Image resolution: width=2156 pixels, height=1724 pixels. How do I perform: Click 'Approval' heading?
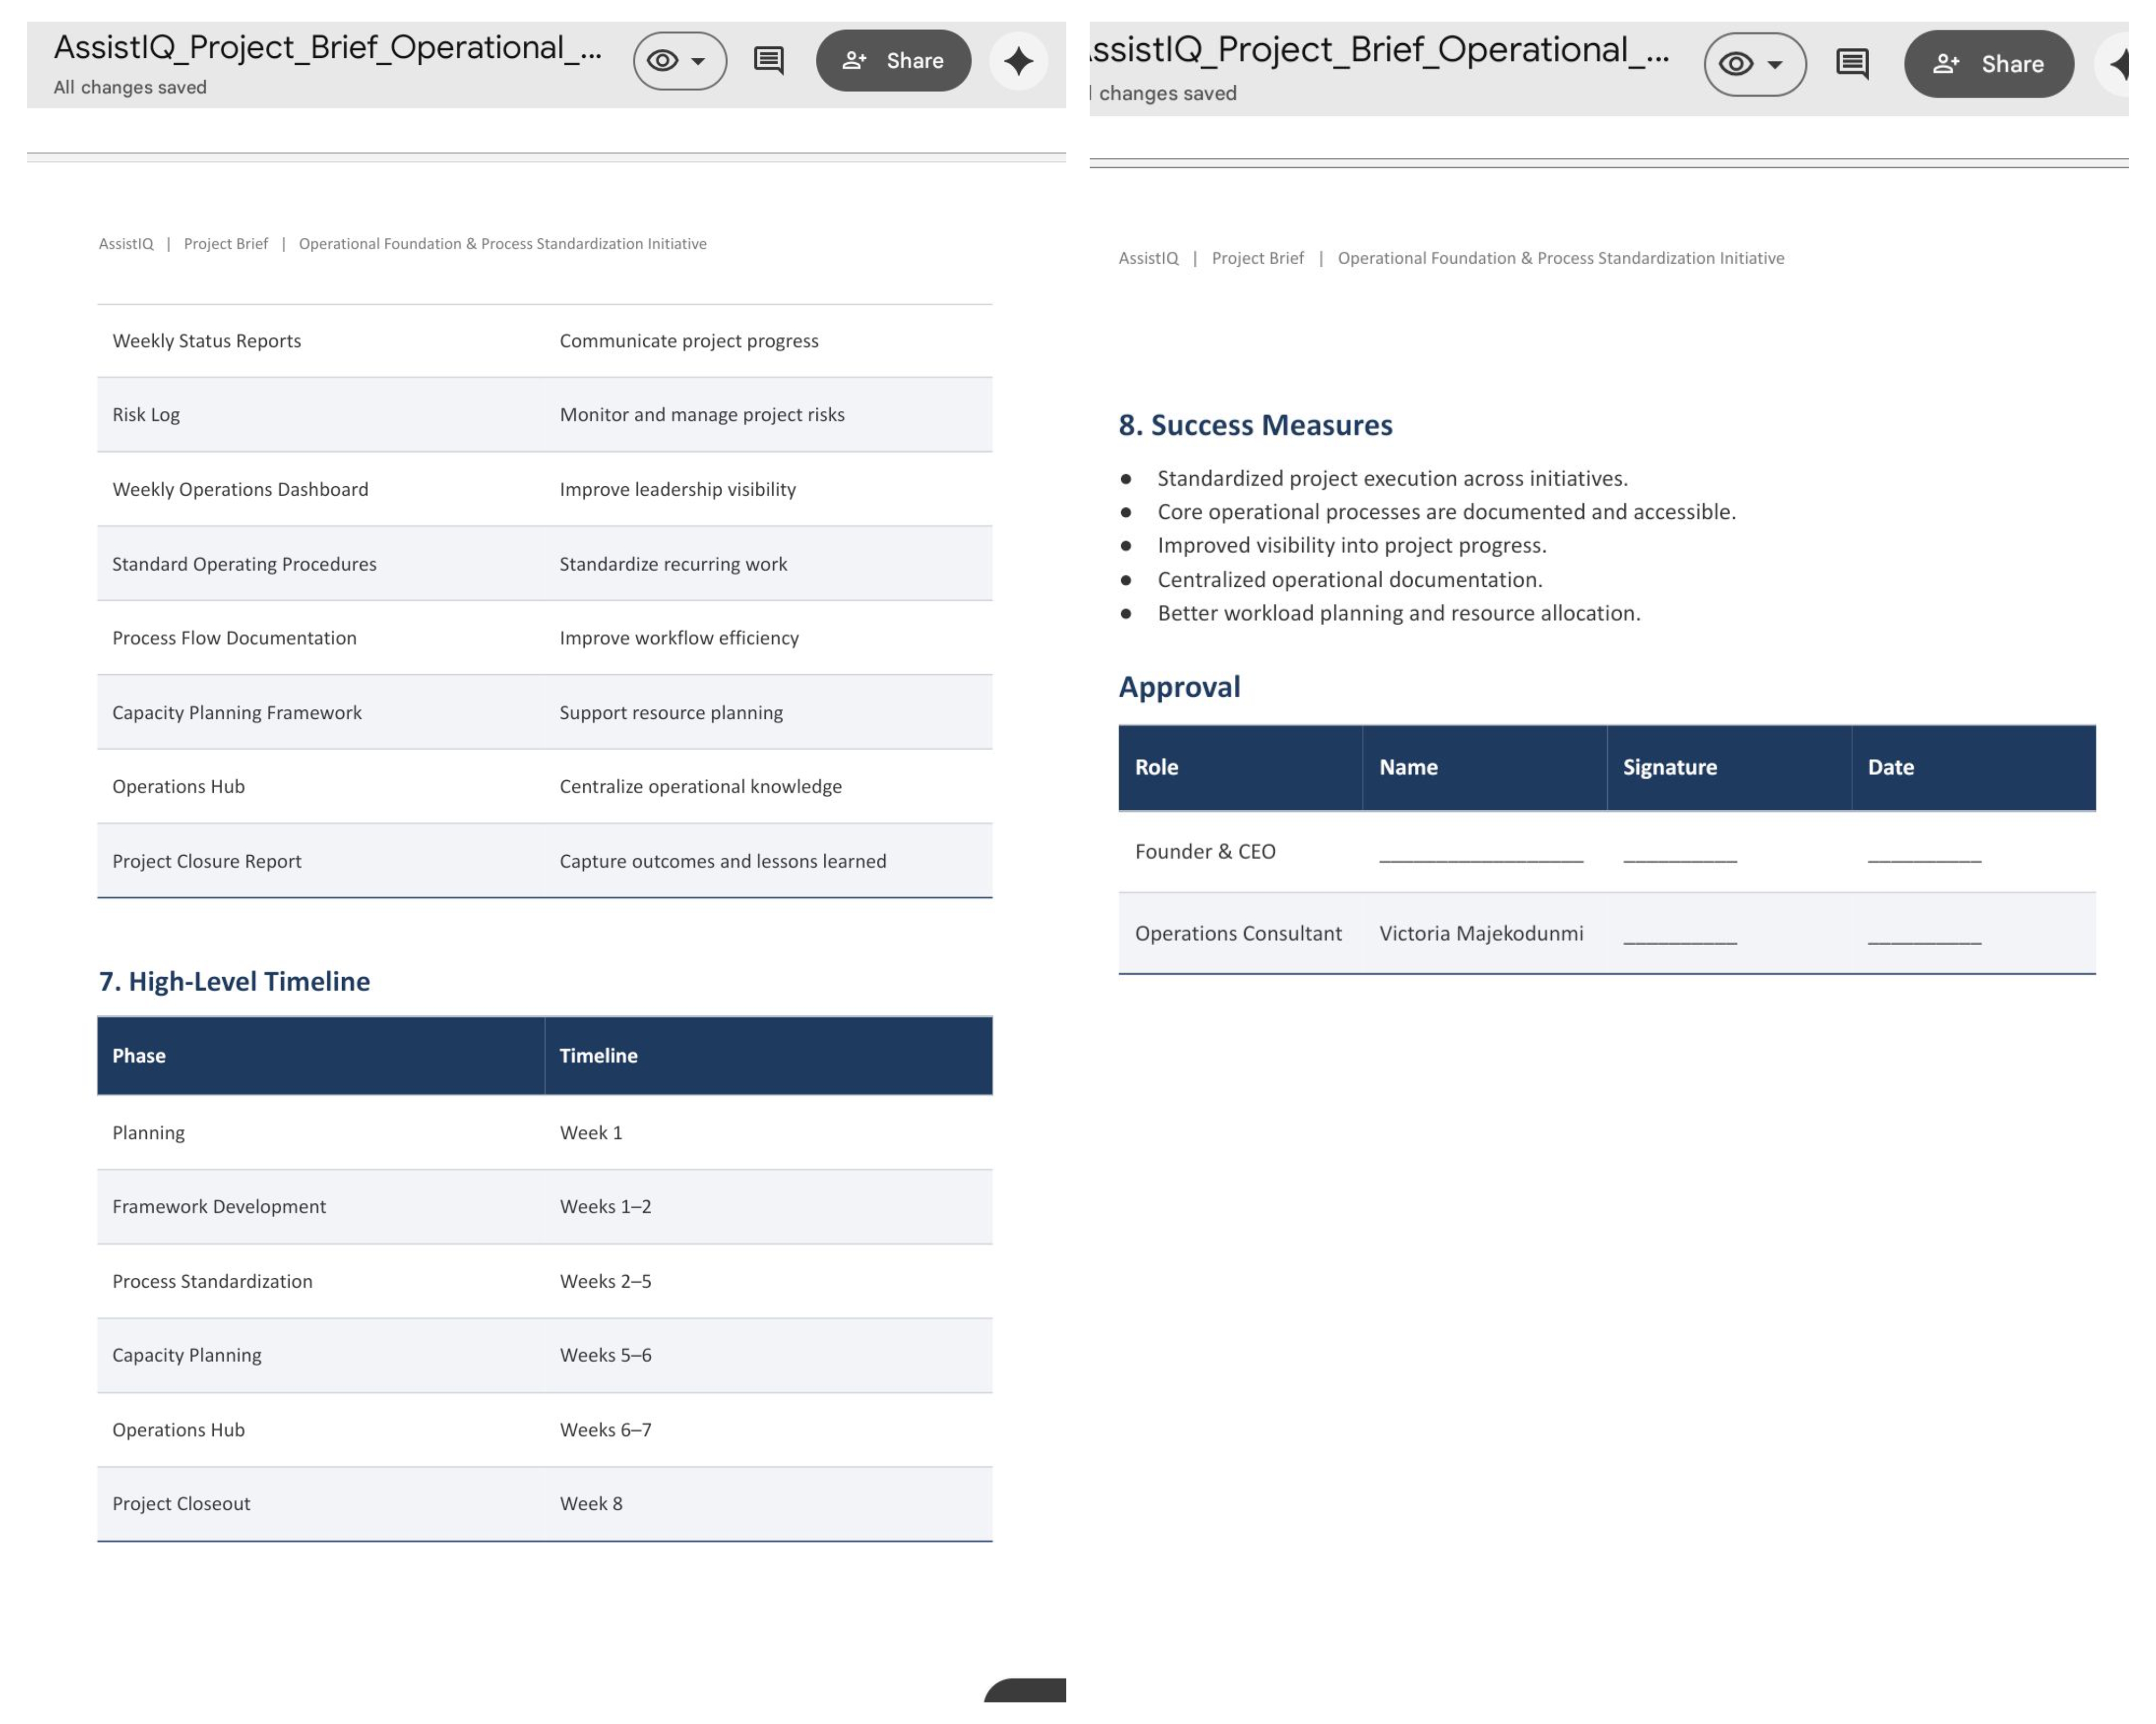click(1179, 687)
